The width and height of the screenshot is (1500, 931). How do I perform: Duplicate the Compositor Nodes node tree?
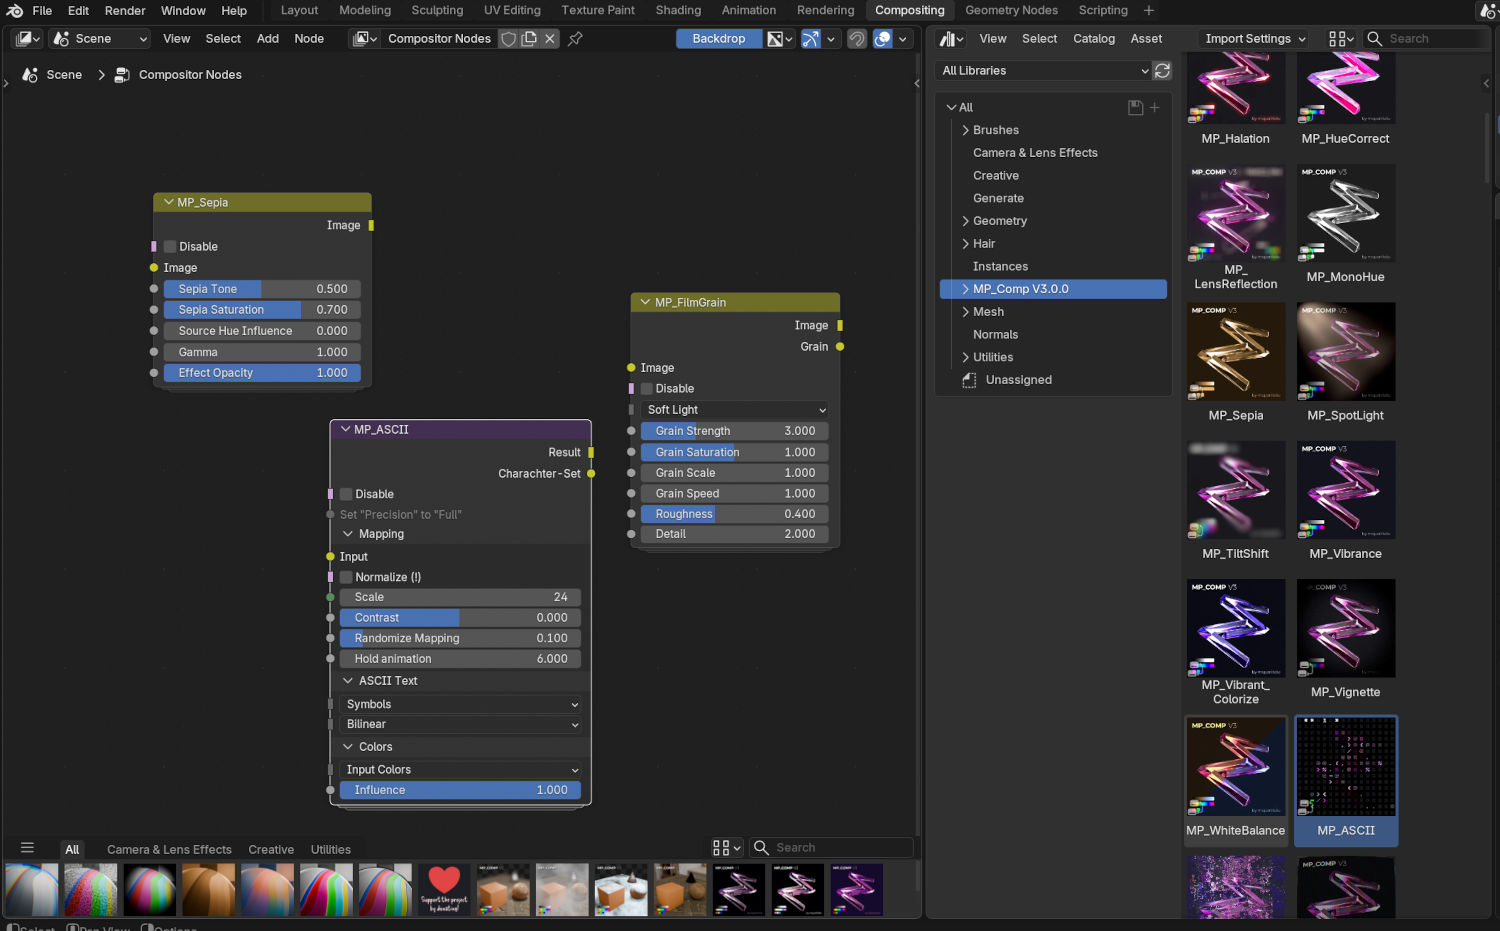tap(528, 38)
